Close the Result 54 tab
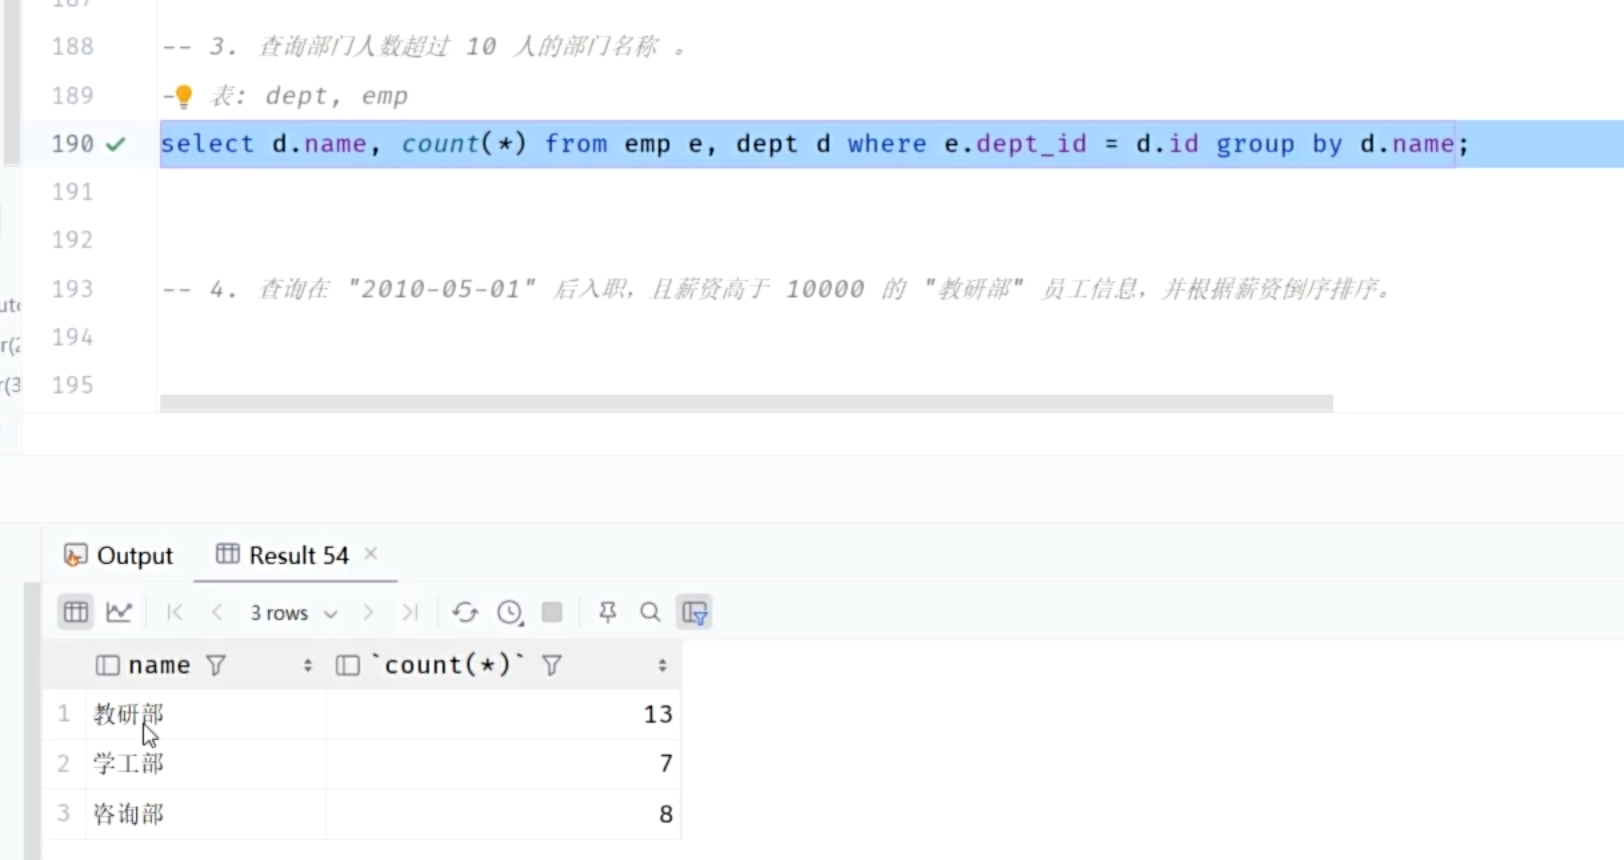This screenshot has height=860, width=1624. pyautogui.click(x=371, y=553)
